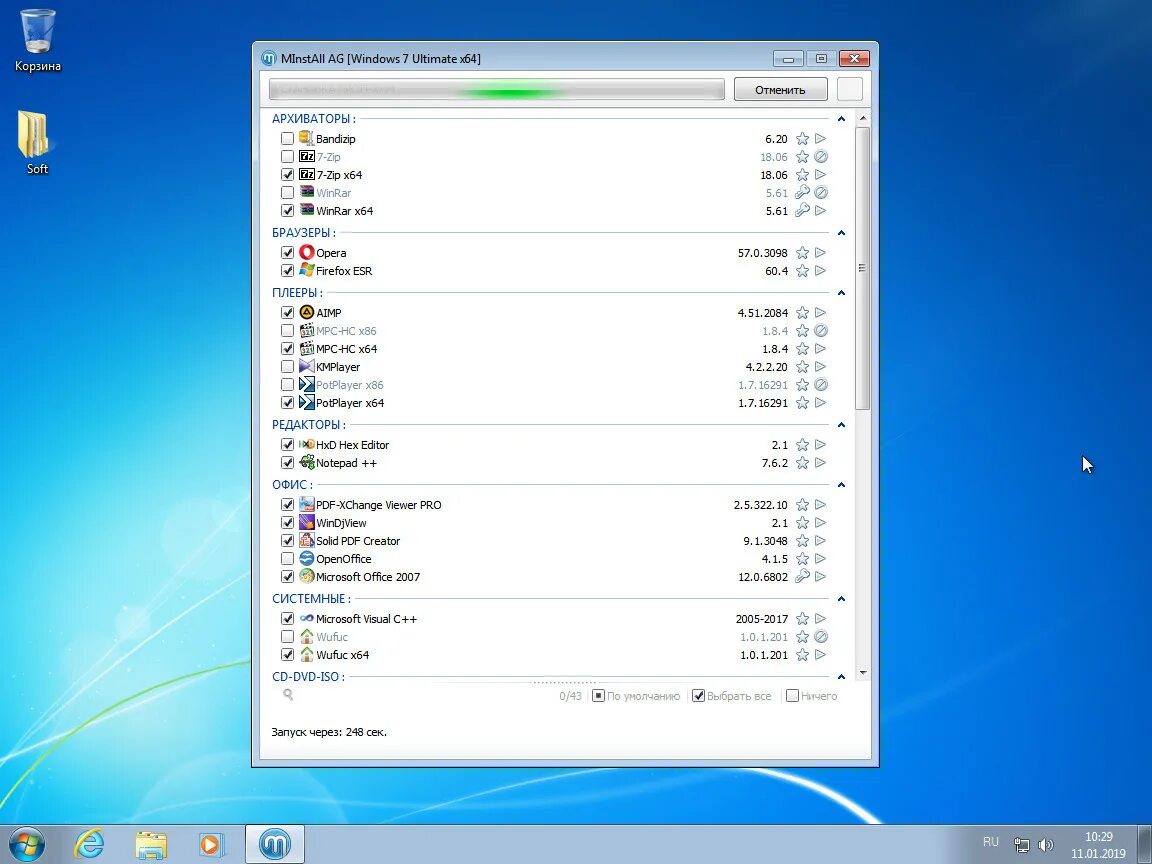The image size is (1152, 864).
Task: Click the Opera version '57.0.3098' value
Action: pyautogui.click(x=763, y=253)
